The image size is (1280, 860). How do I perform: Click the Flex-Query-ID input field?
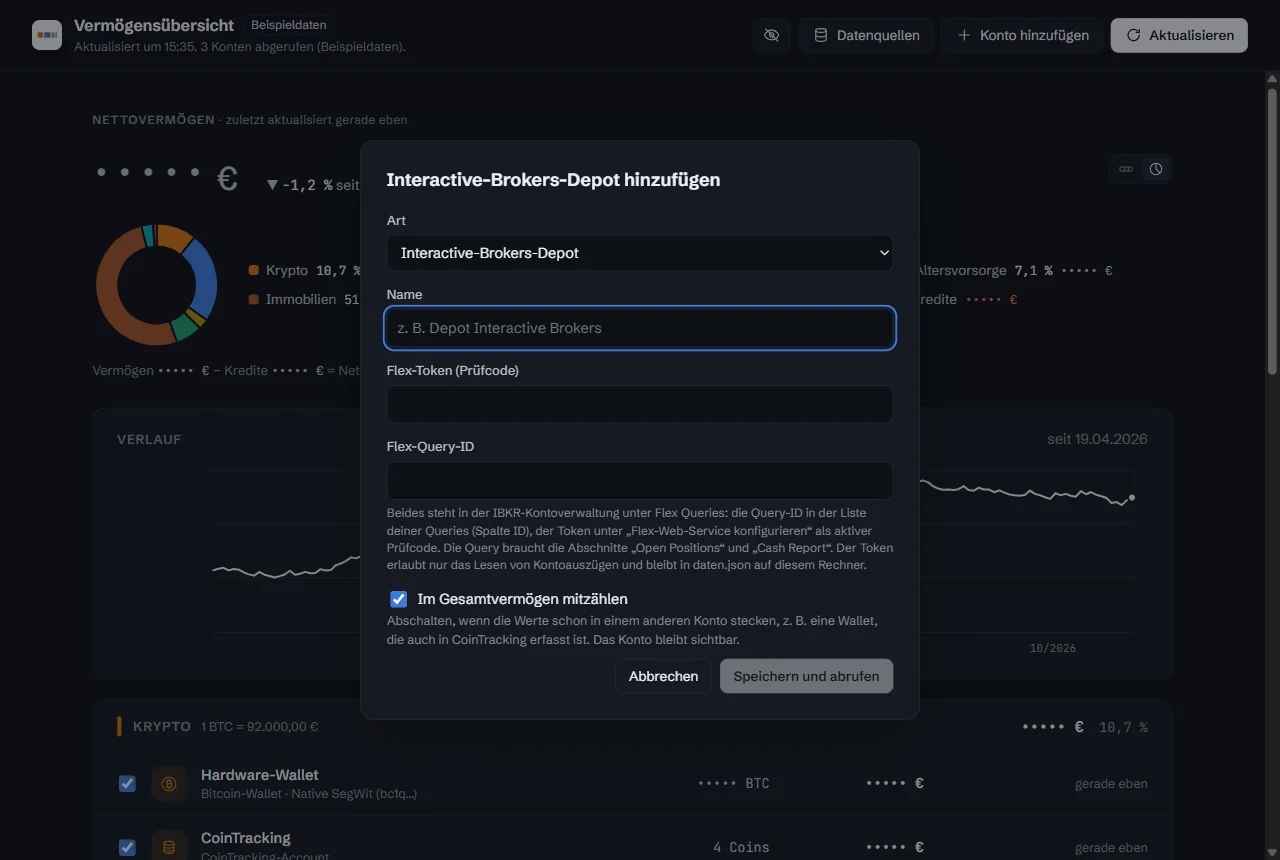click(640, 480)
